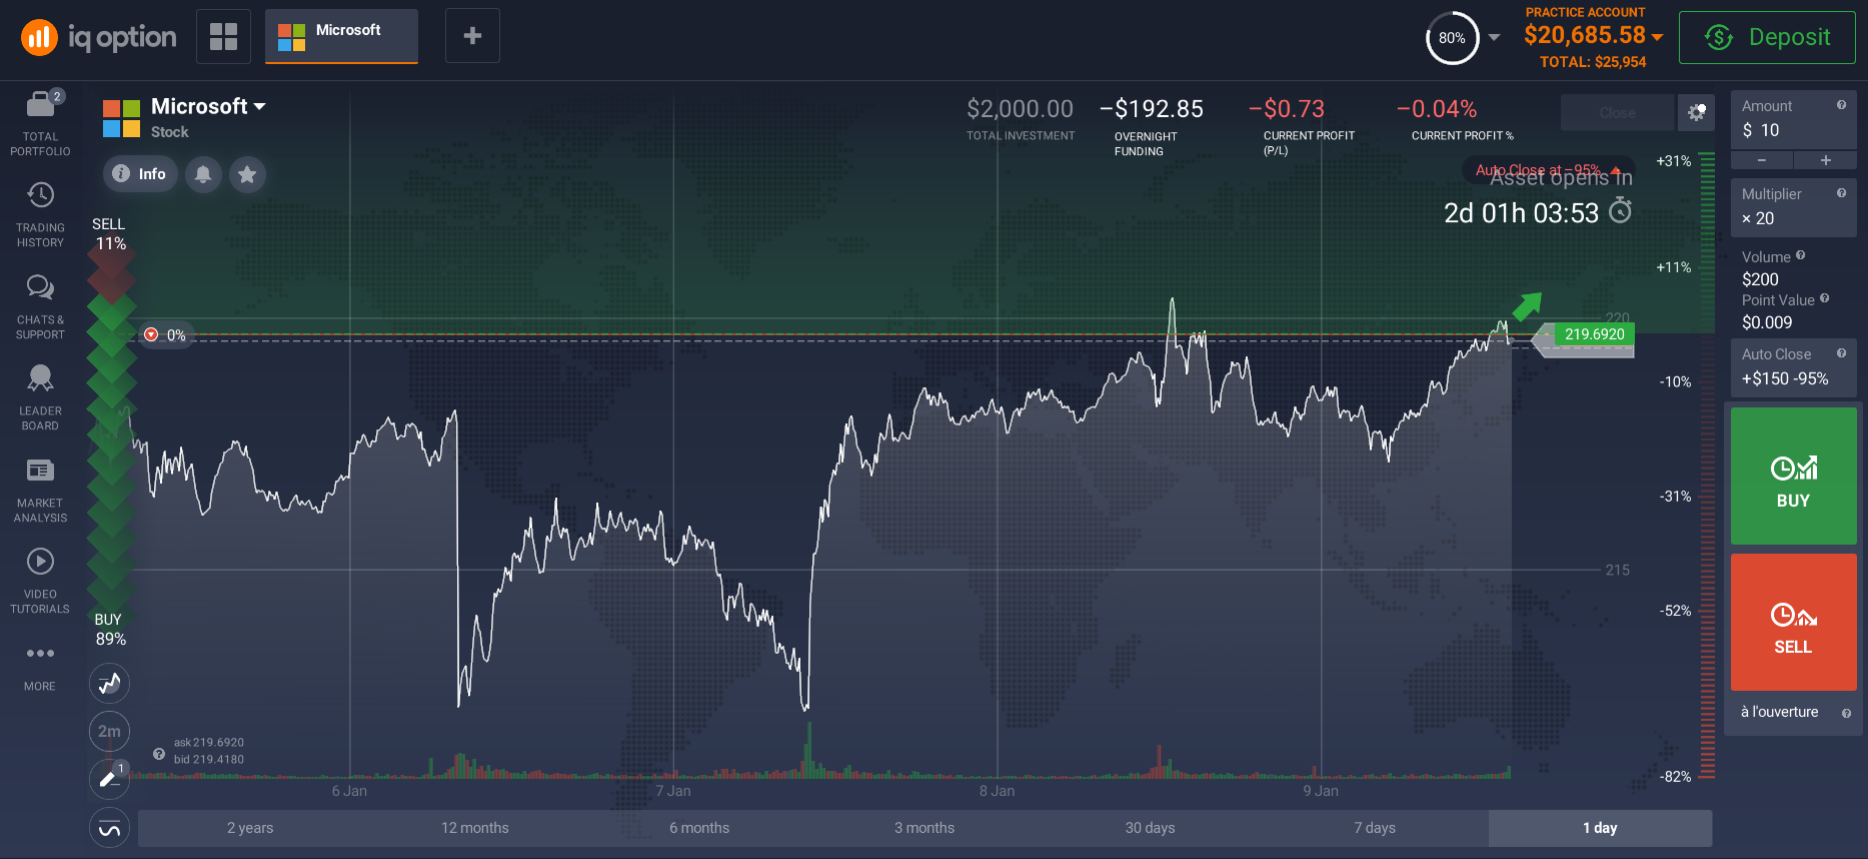Click the red SELL button
1868x859 pixels.
[x=1794, y=622]
